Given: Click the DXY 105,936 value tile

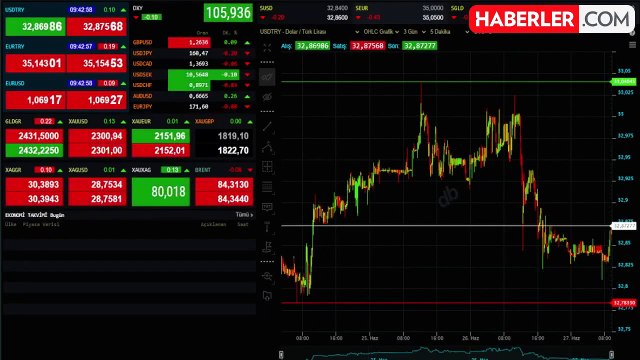Looking at the screenshot, I should click(x=228, y=13).
